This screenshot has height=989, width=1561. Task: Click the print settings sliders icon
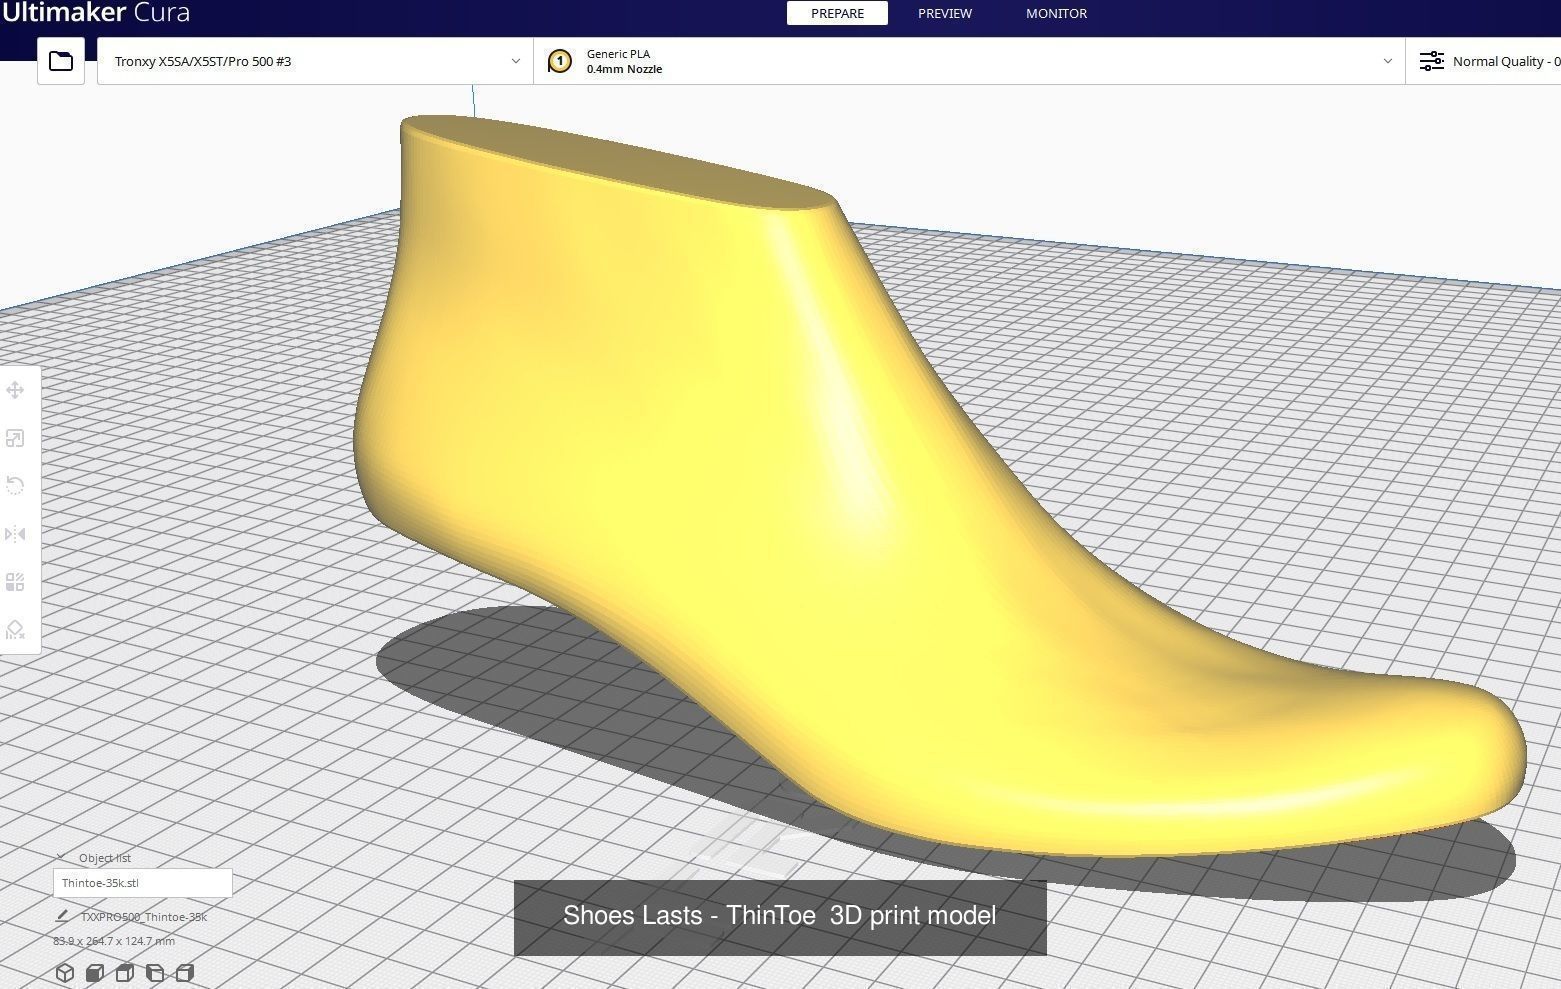[x=1432, y=61]
